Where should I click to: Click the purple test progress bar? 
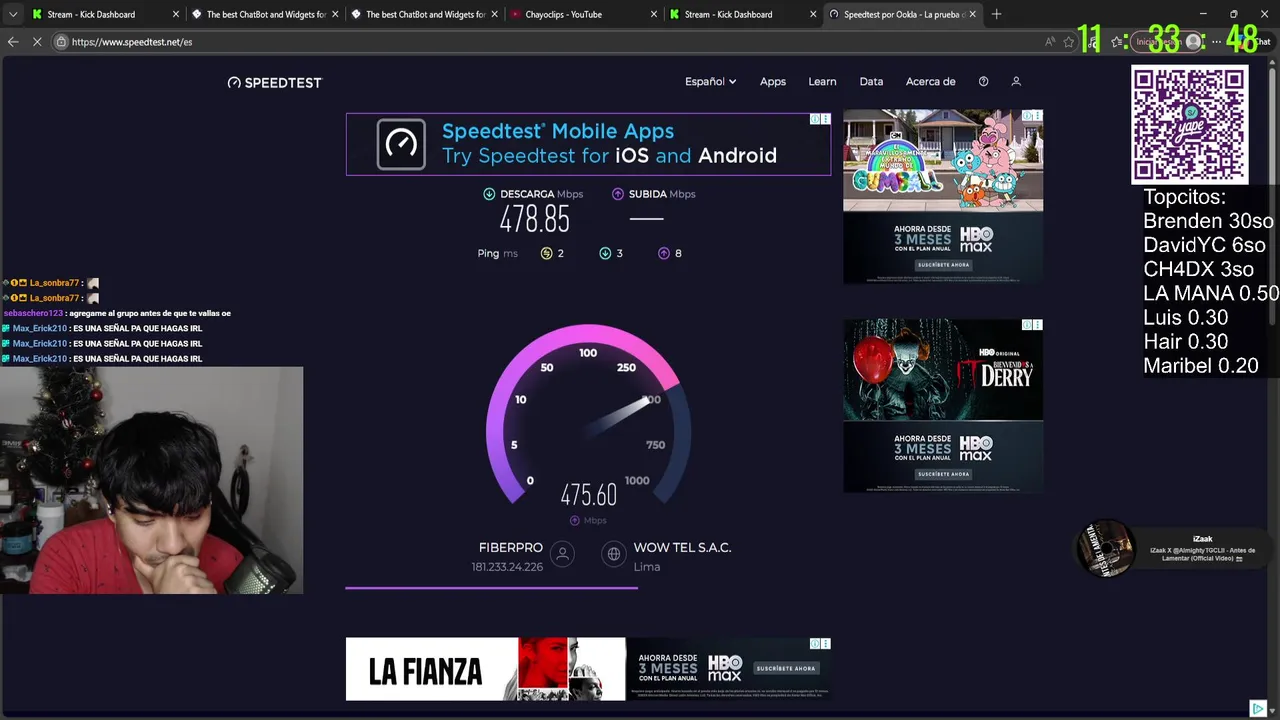[x=491, y=588]
